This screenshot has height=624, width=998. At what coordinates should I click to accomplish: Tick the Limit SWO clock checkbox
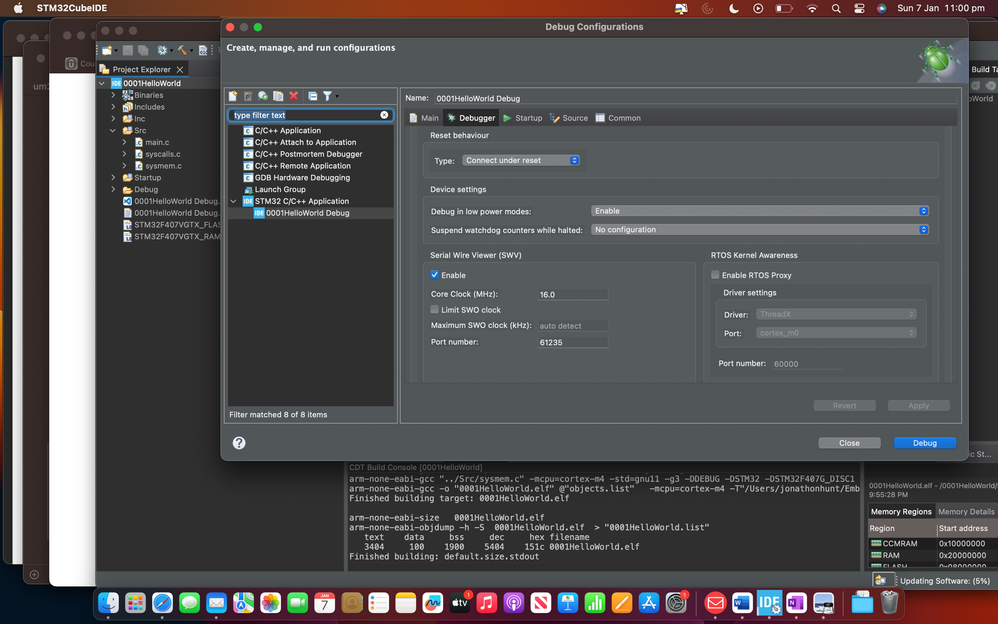tap(435, 309)
